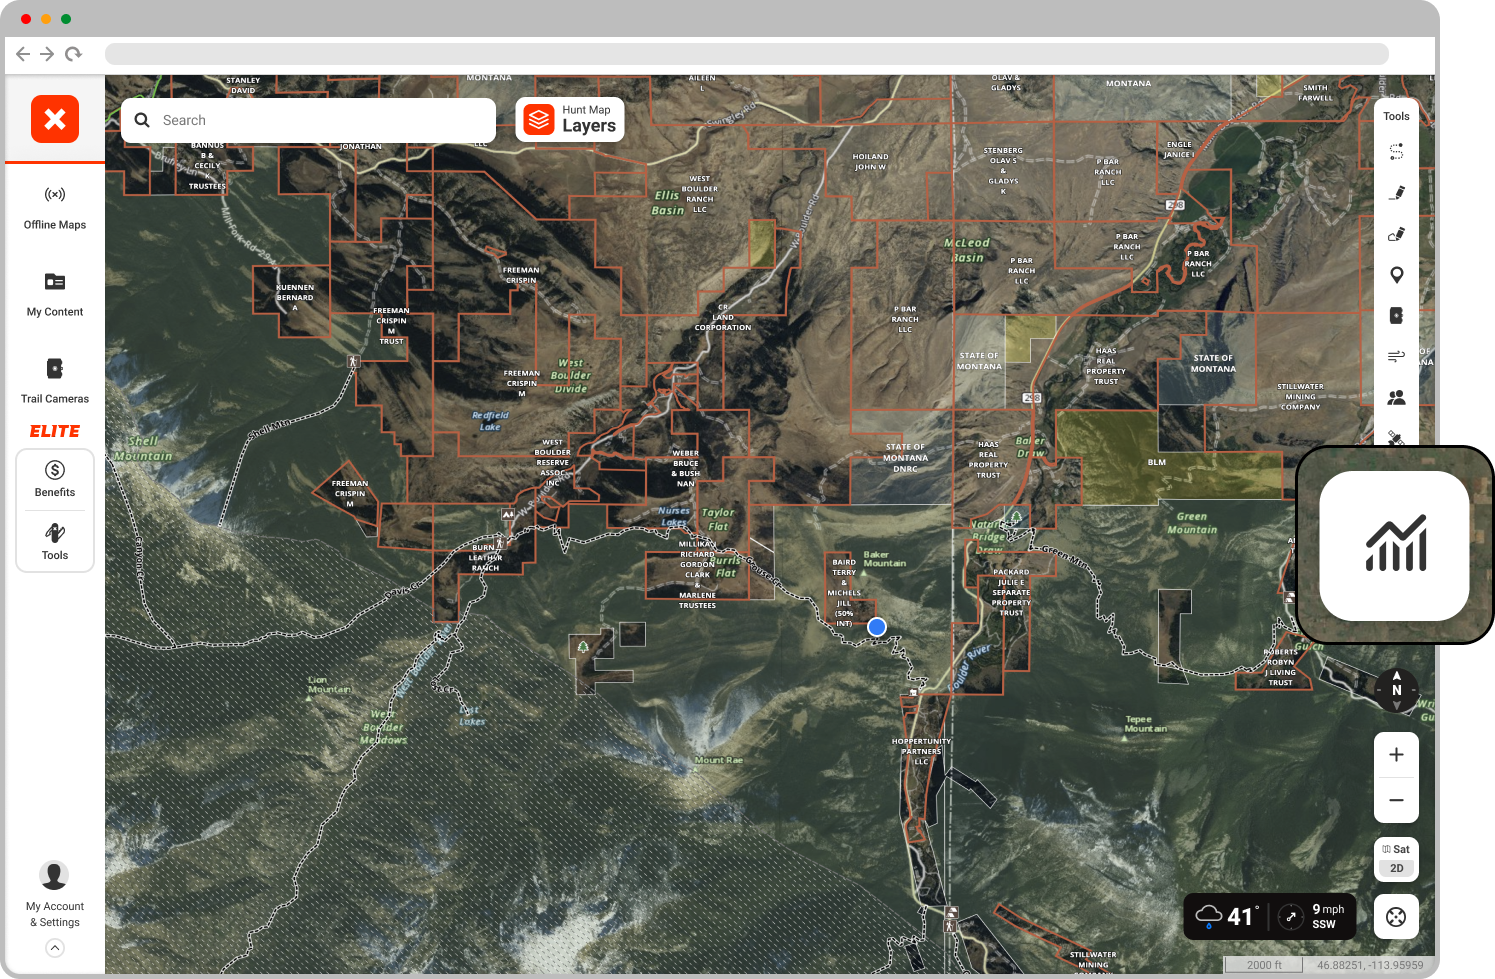
Task: Click the blue current-location dot
Action: (x=877, y=627)
